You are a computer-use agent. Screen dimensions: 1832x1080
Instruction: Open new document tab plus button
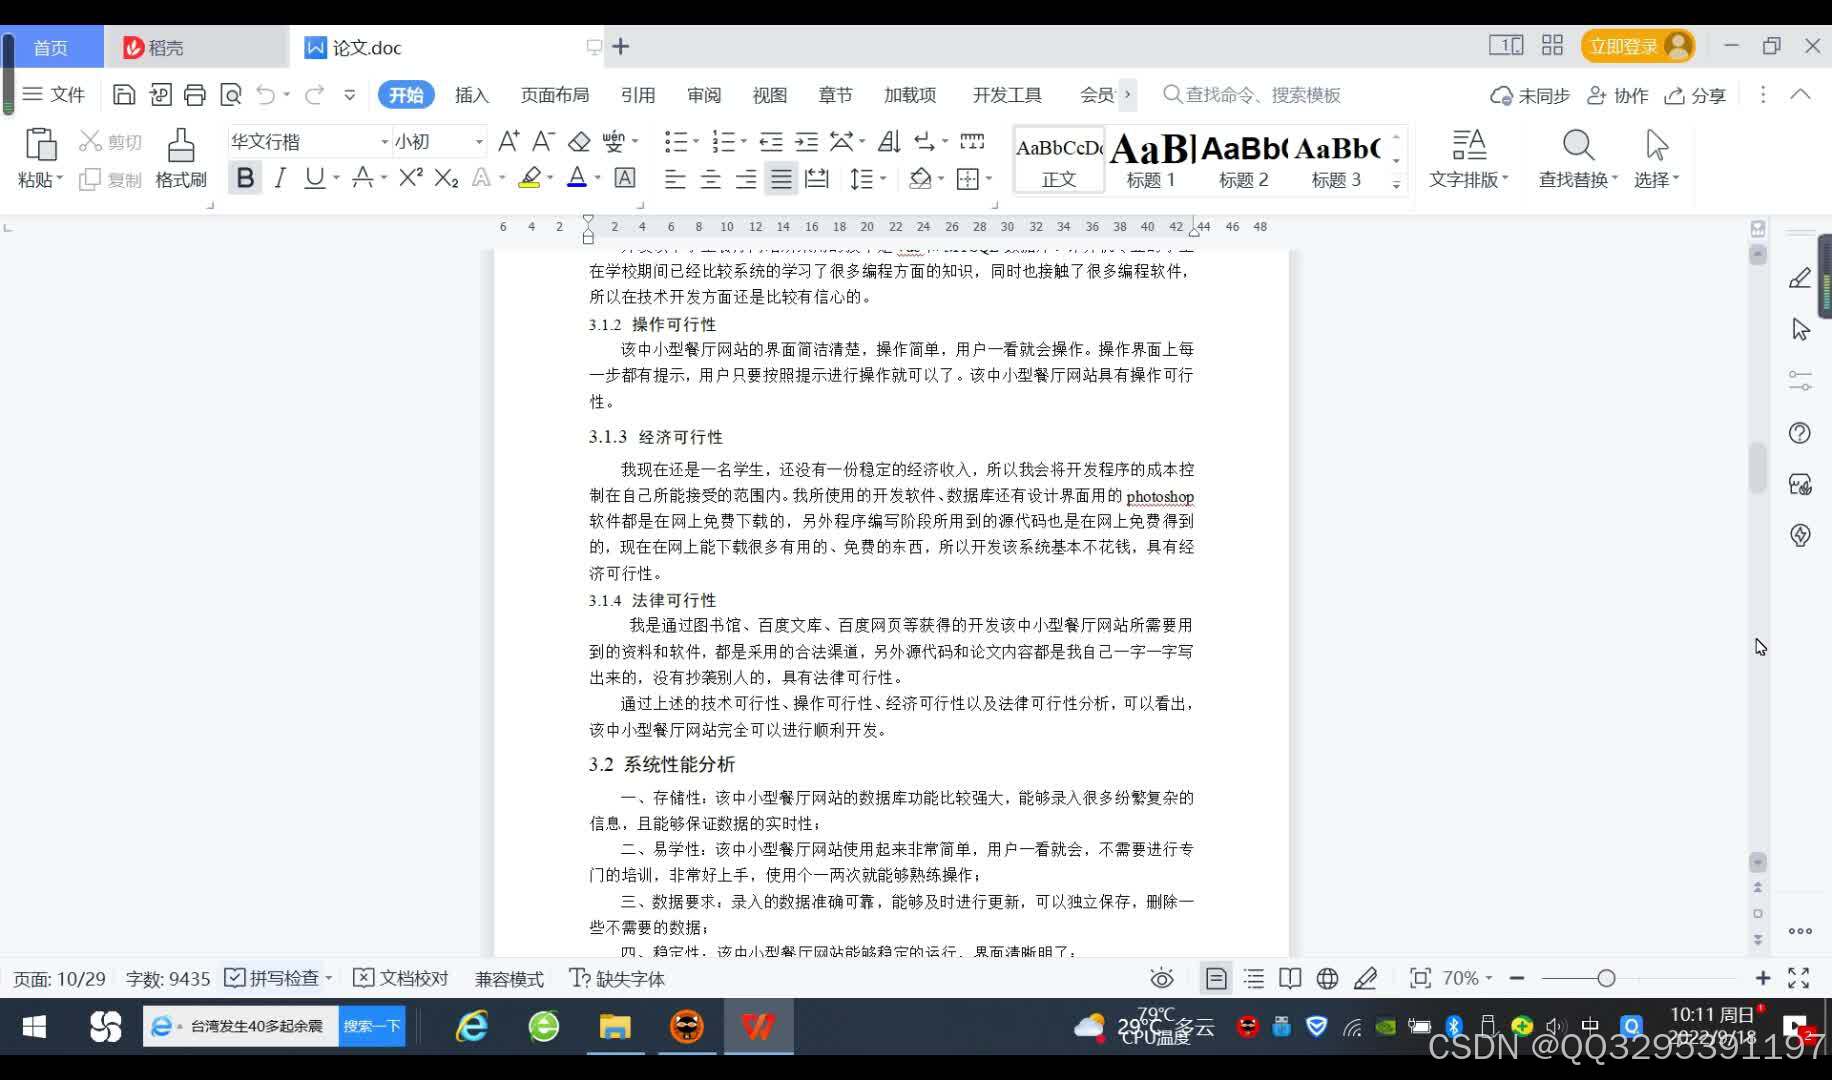pyautogui.click(x=621, y=47)
